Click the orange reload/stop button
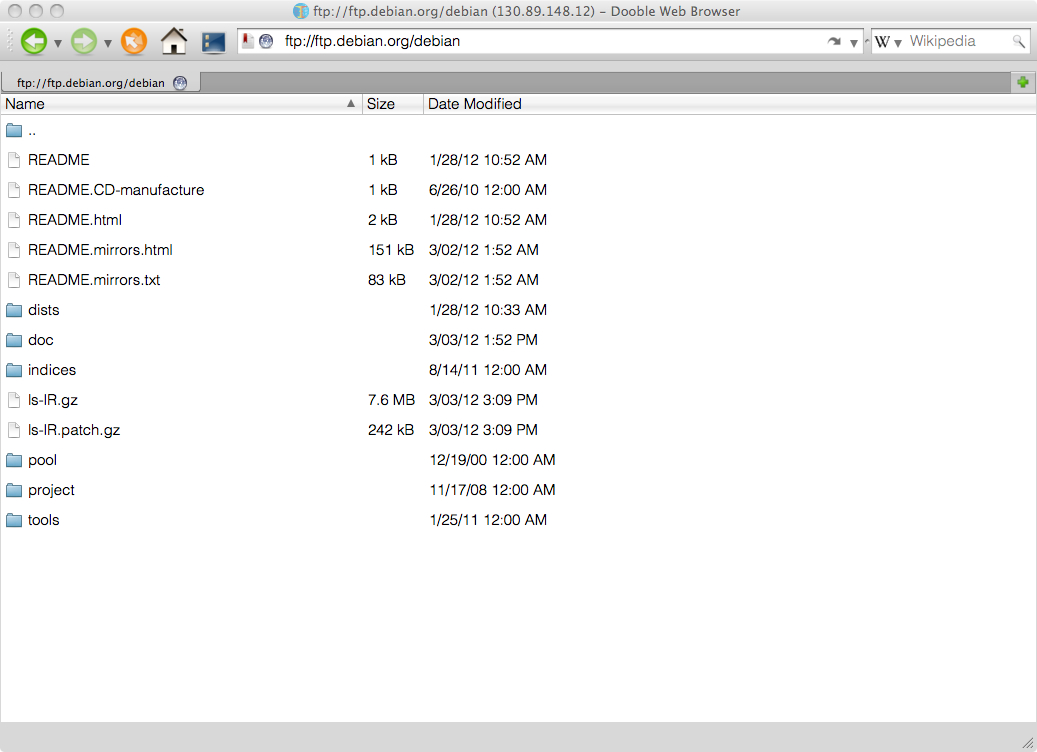Screen dimensions: 1037x752 tap(134, 42)
